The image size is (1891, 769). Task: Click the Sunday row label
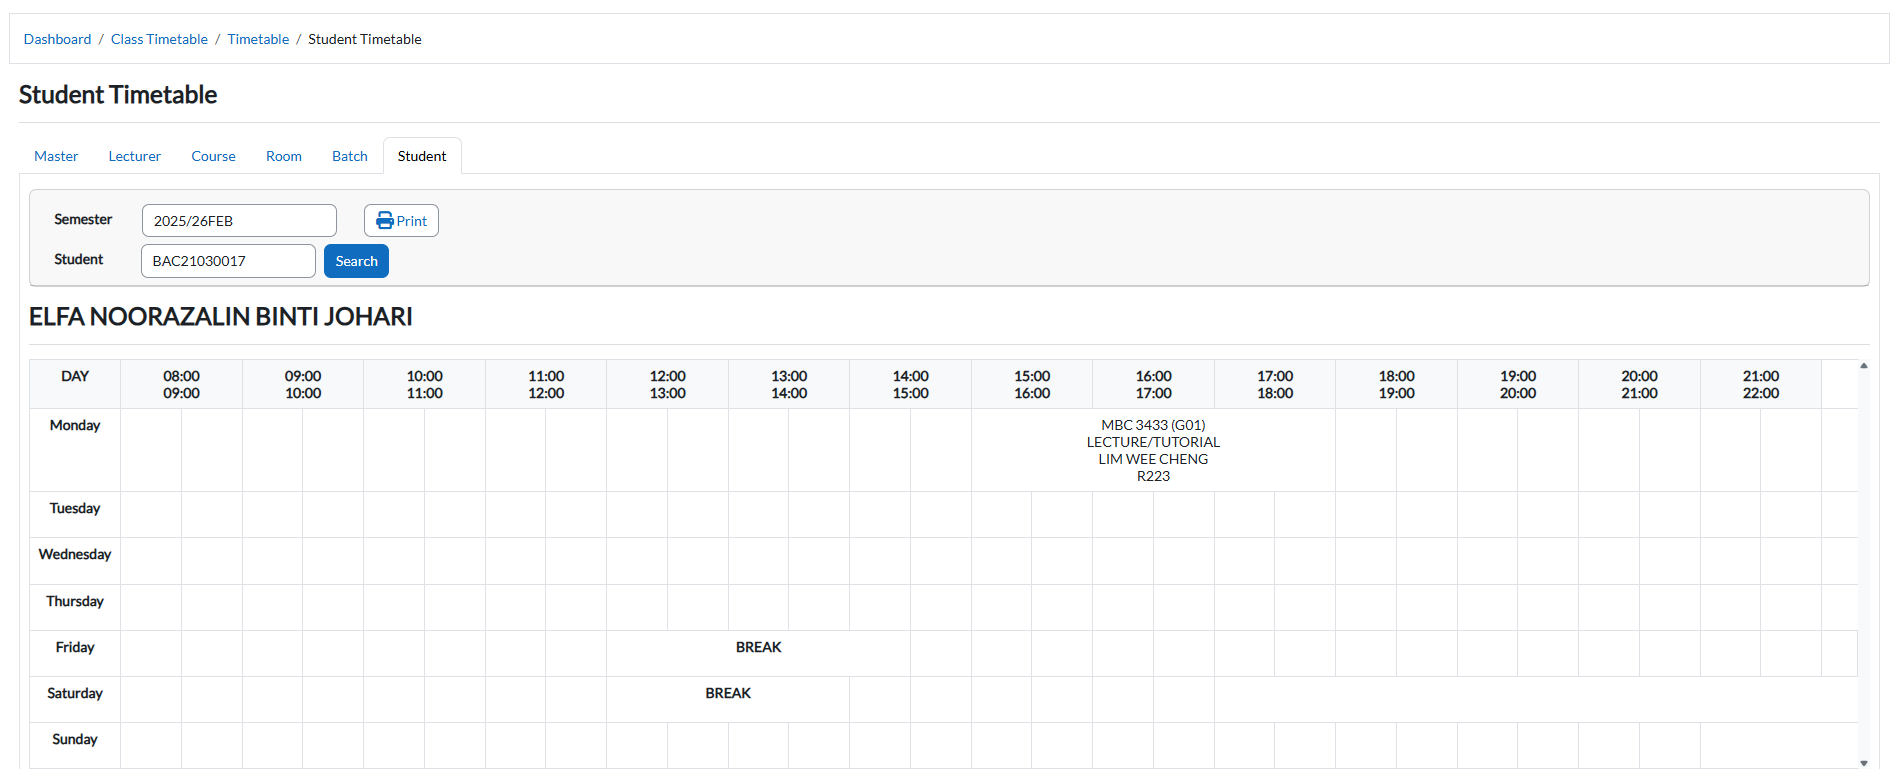(75, 739)
